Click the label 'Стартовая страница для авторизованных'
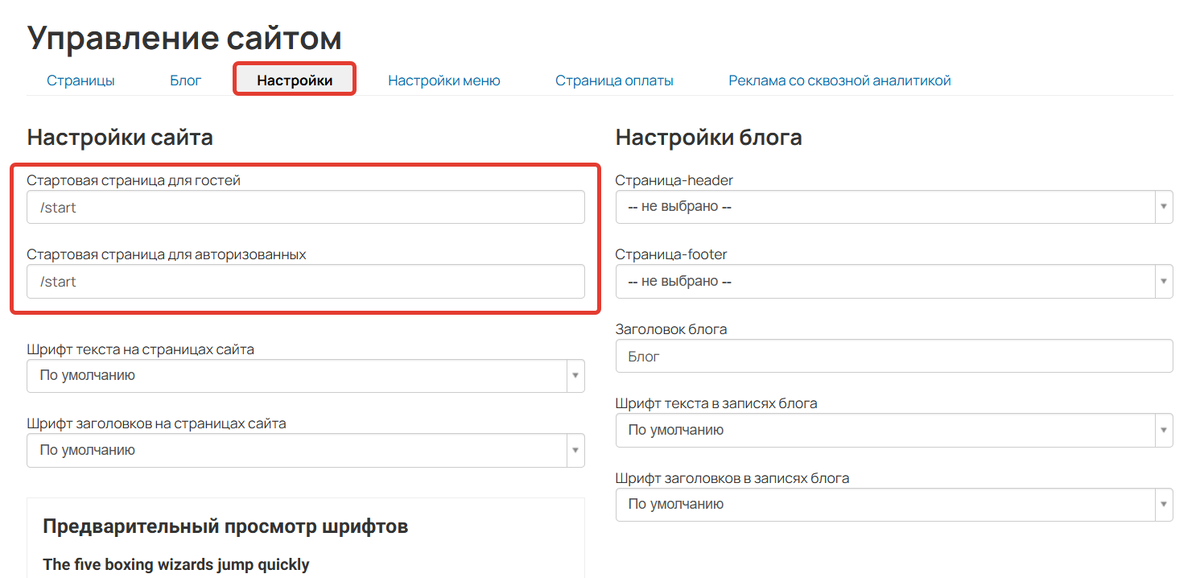Screen dimensions: 1200x578 pos(166,254)
